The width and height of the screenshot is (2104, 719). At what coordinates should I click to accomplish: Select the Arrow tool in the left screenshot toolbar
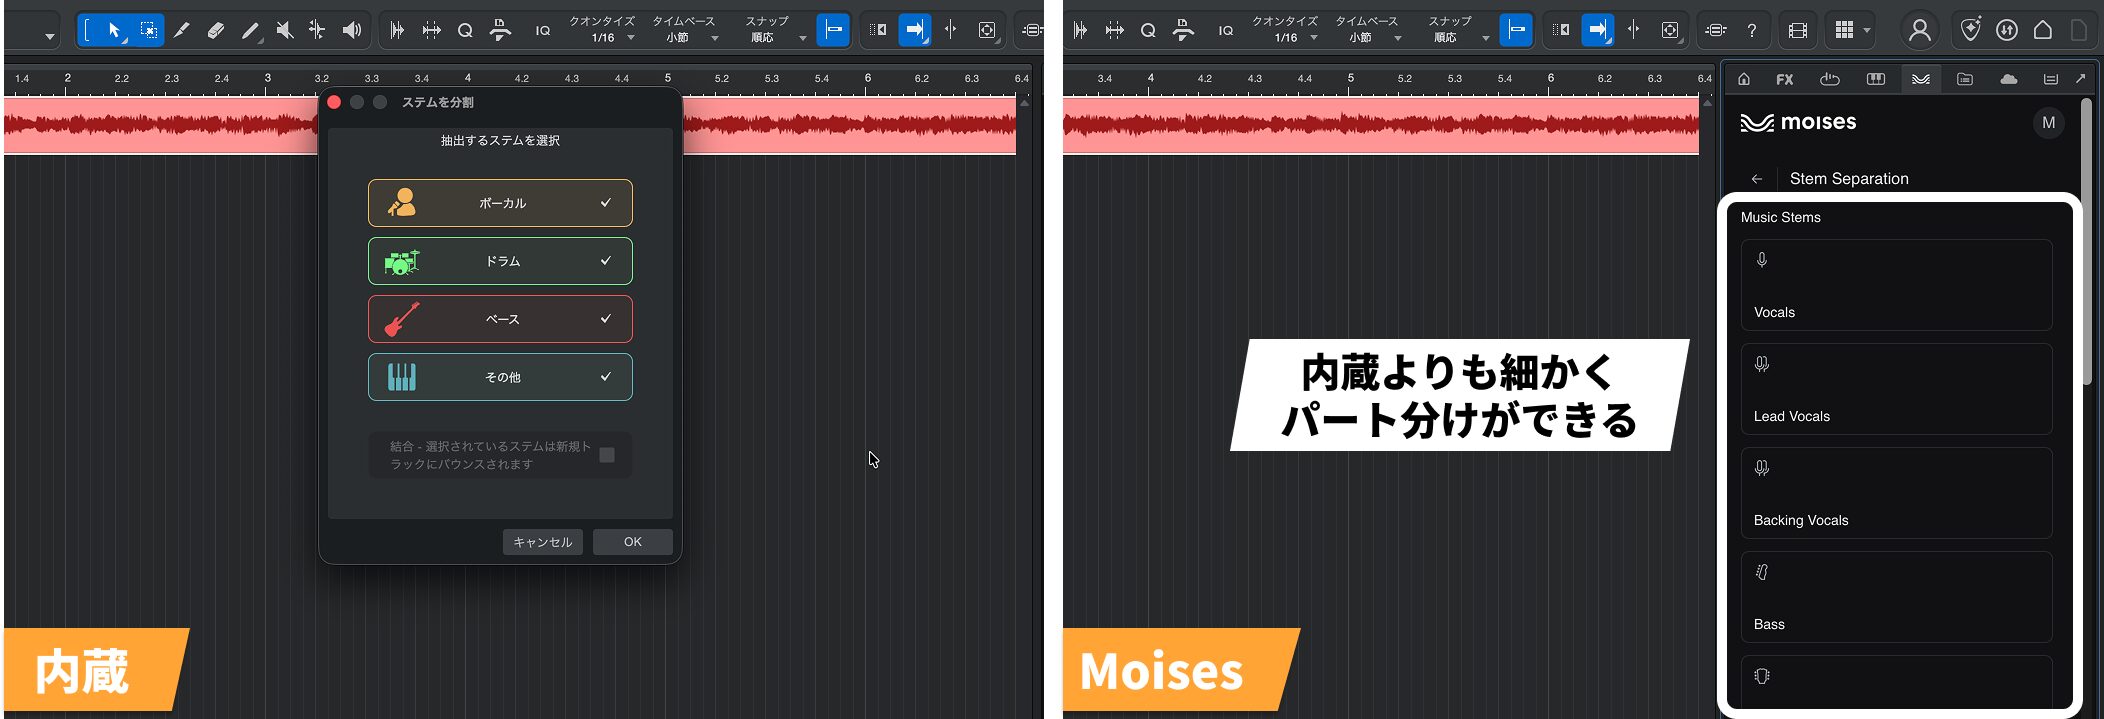point(114,31)
